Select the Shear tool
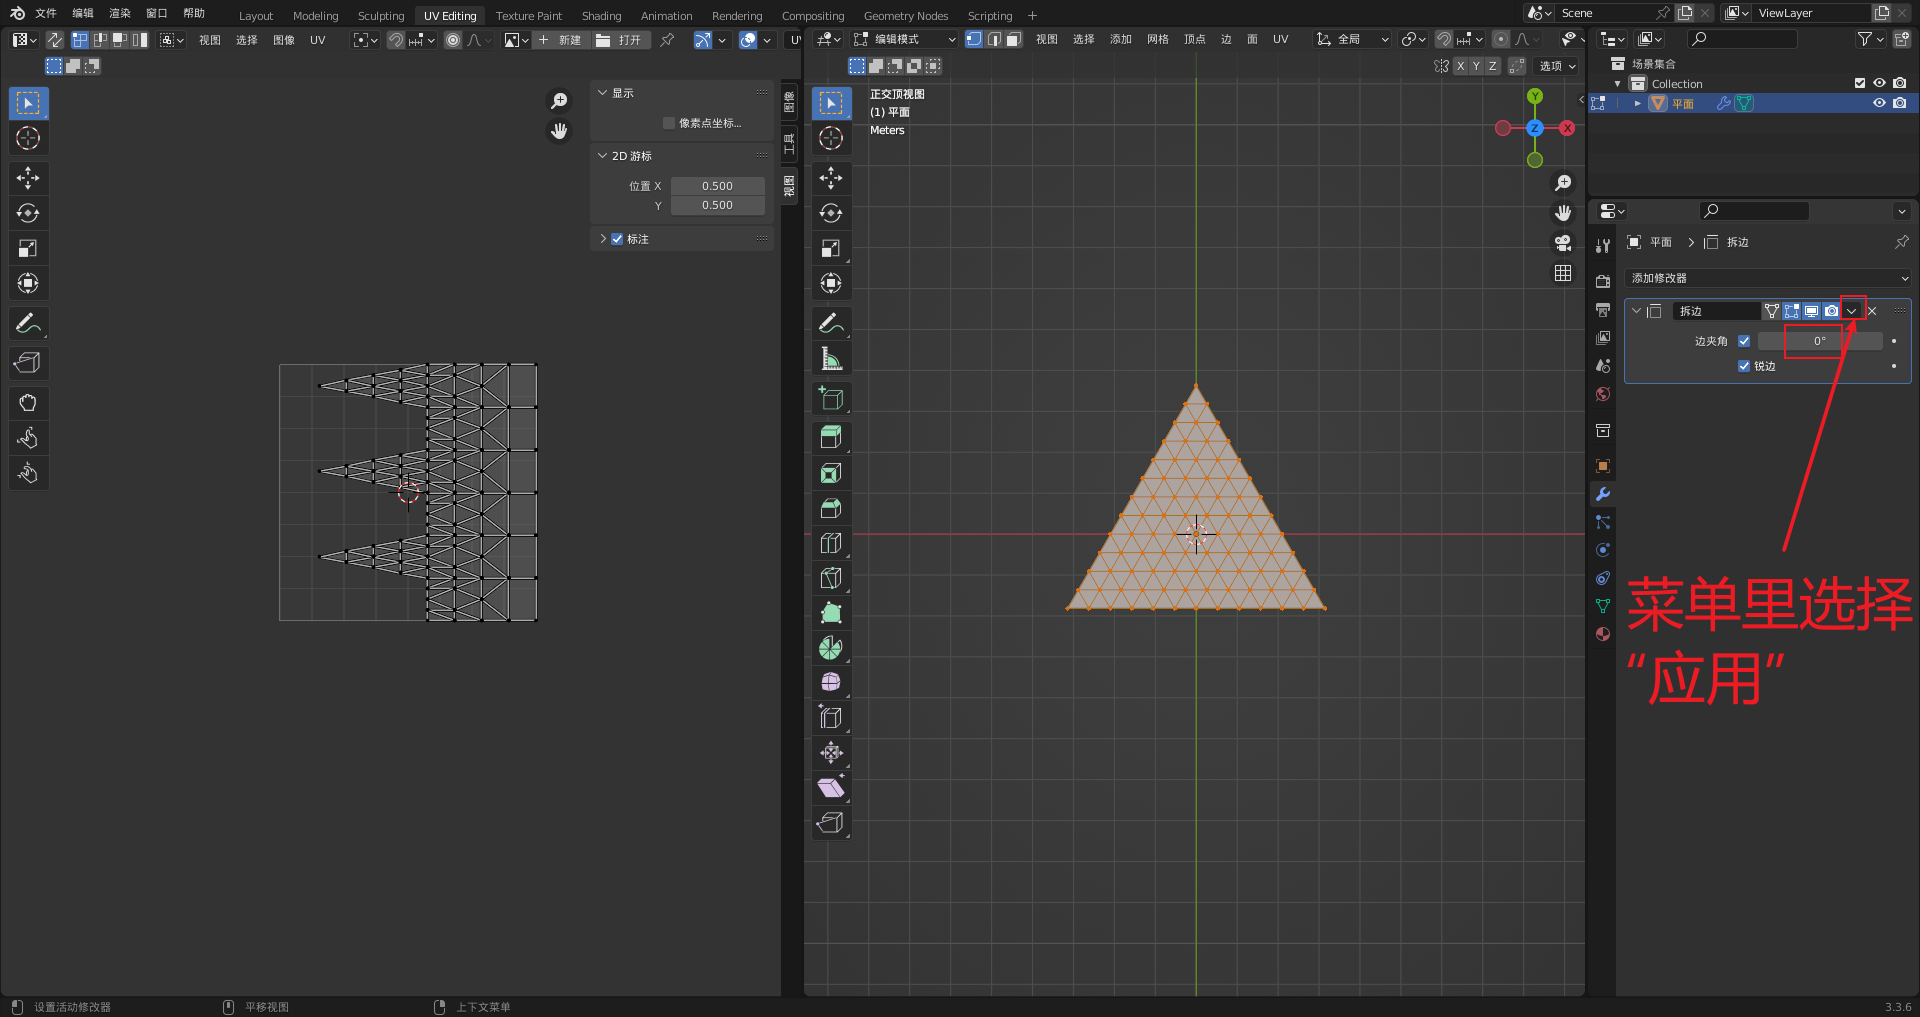 pos(831,787)
